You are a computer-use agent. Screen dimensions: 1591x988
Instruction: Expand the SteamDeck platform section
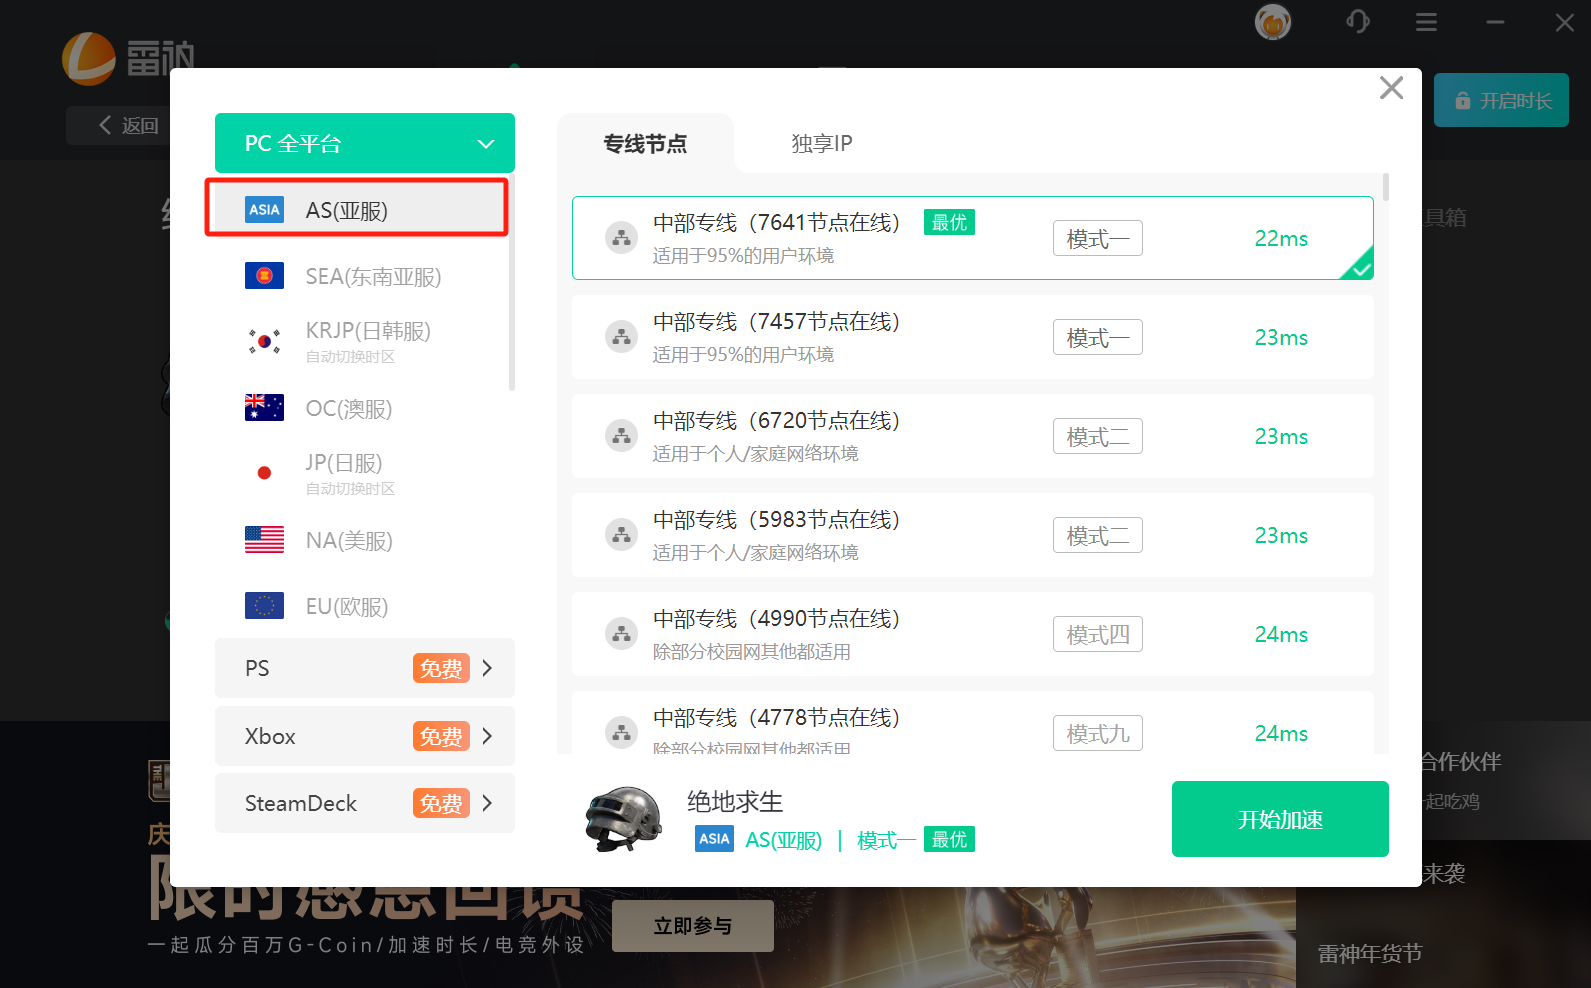365,803
